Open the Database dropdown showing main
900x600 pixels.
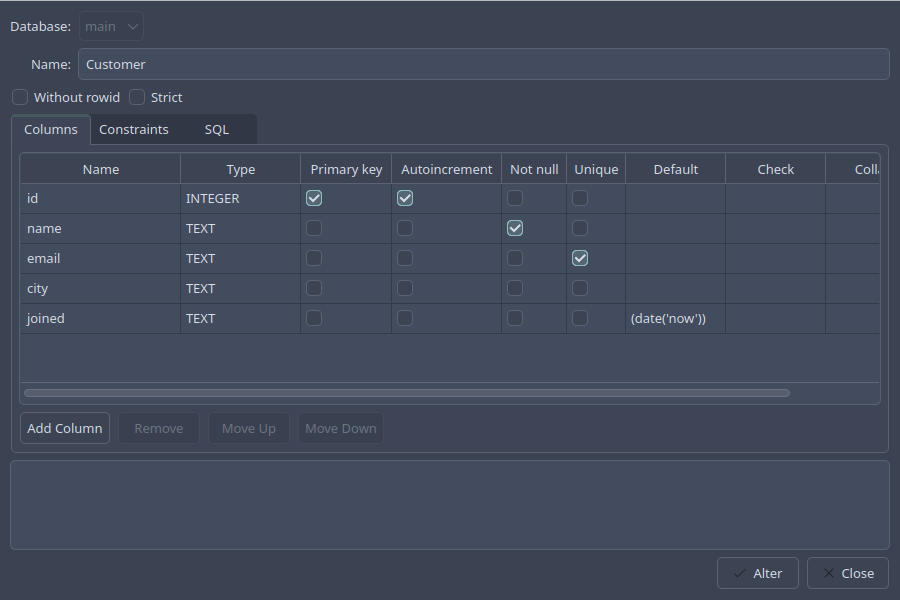coord(111,26)
